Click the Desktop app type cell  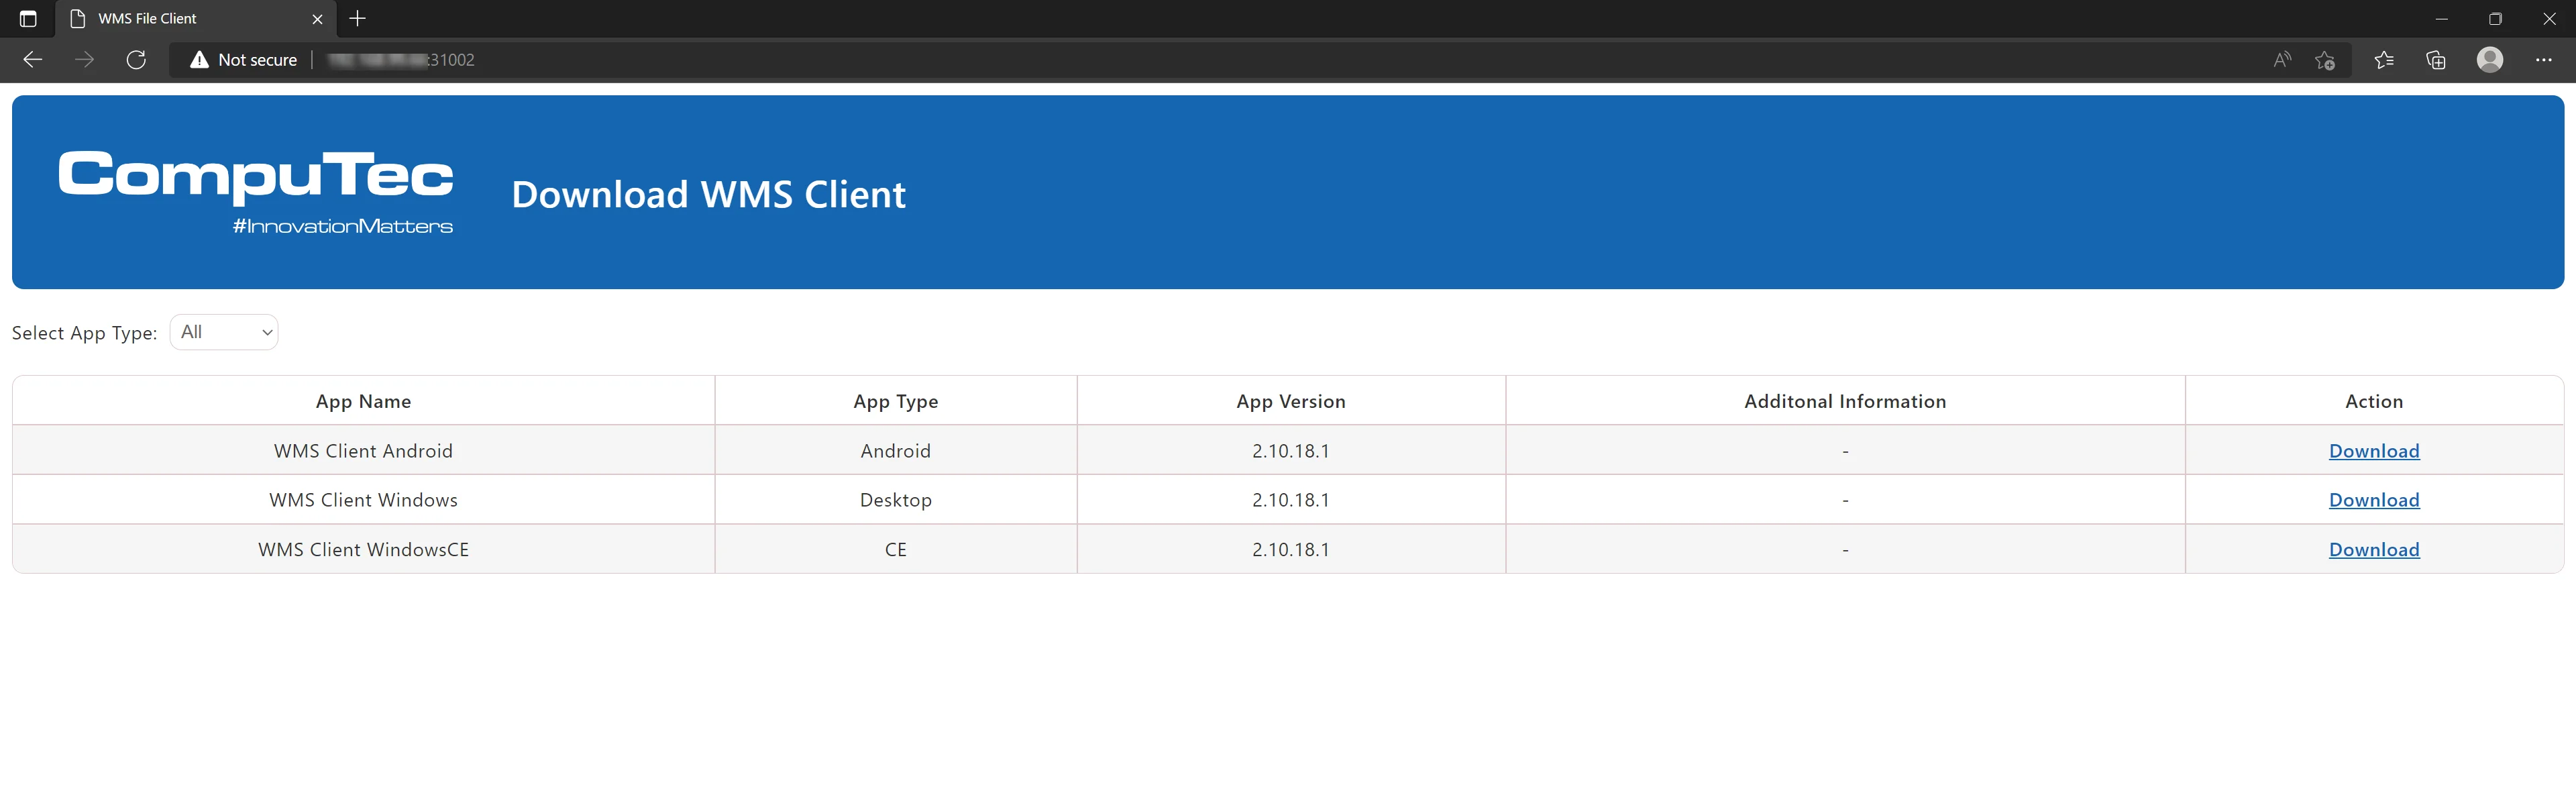(896, 500)
